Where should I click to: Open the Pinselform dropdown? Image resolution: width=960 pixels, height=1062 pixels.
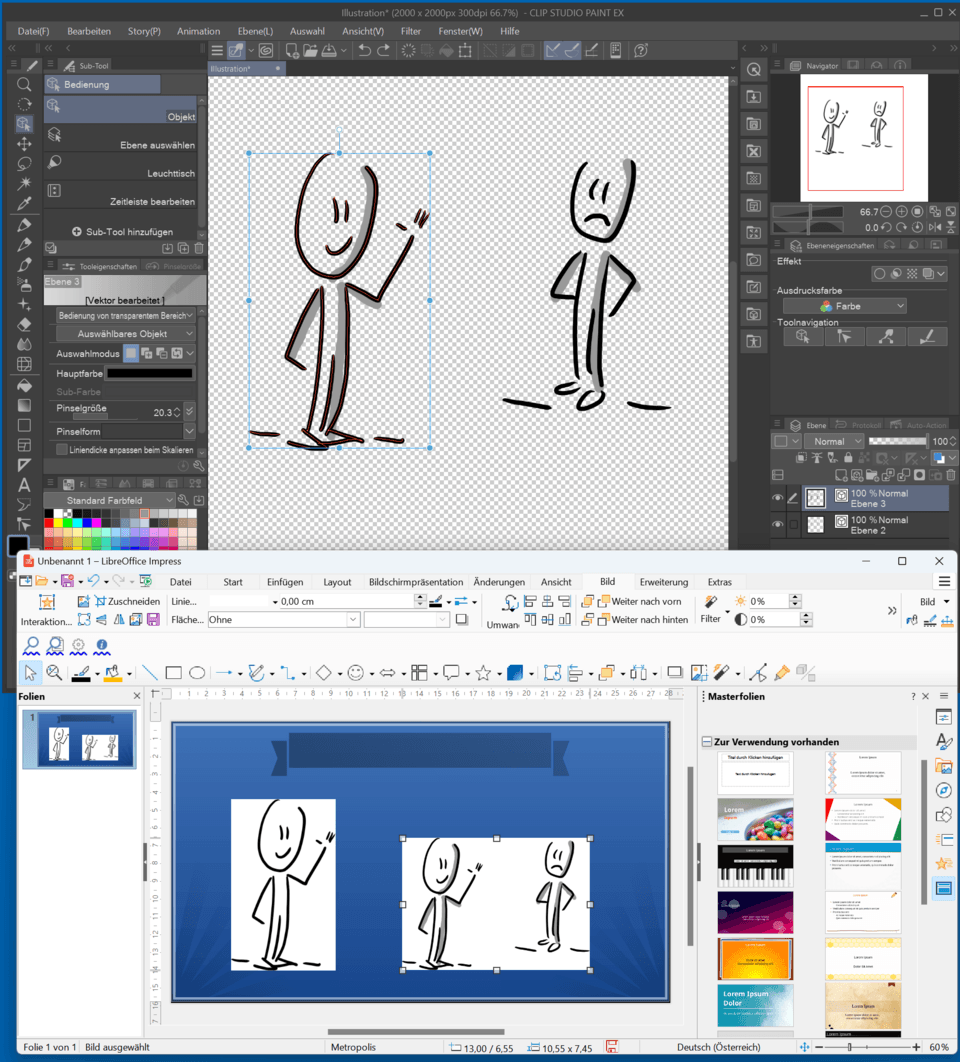188,431
